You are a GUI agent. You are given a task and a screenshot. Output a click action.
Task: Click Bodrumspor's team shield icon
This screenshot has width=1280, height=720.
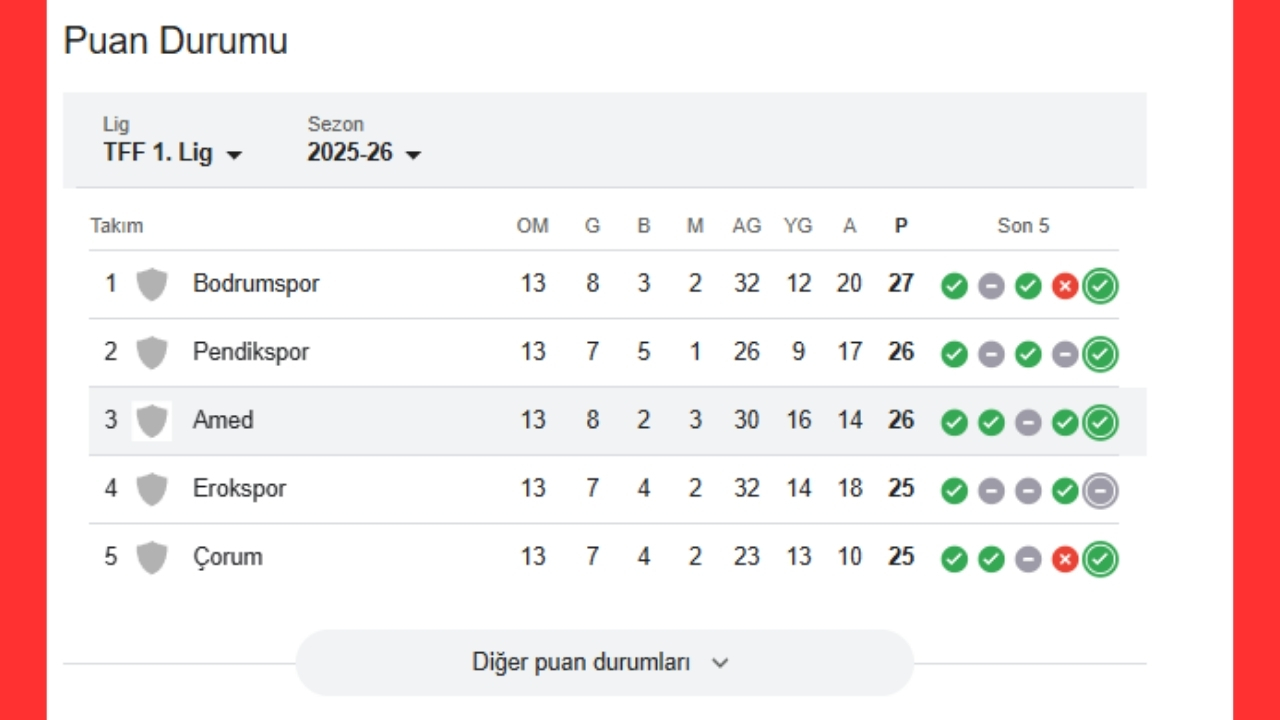click(152, 284)
